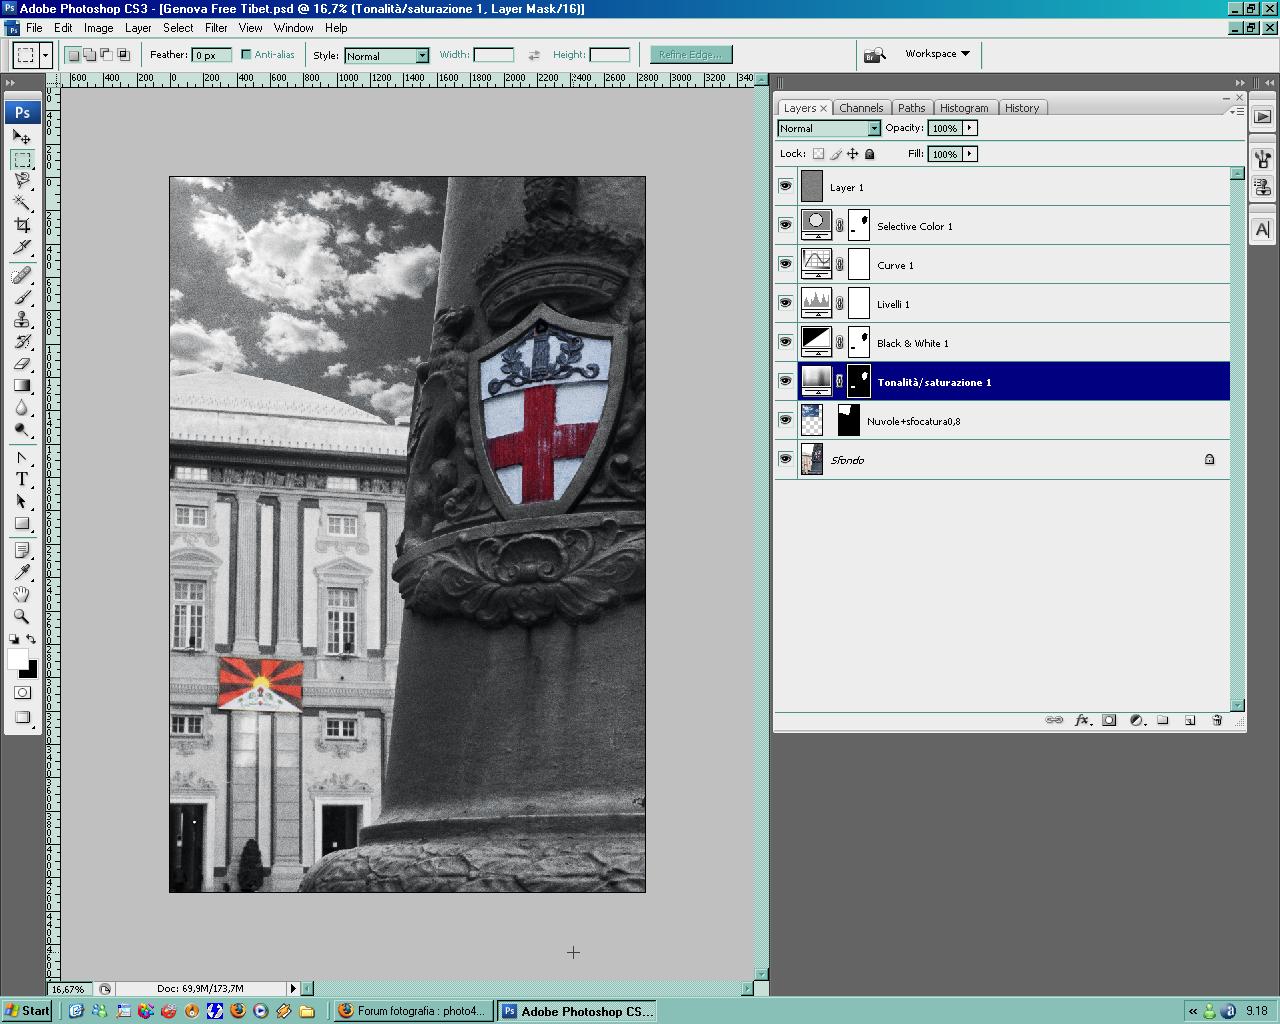The height and width of the screenshot is (1024, 1280).
Task: Select the Slice tool
Action: [22, 247]
